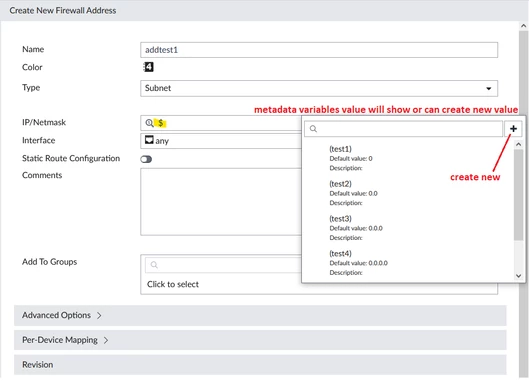The image size is (529, 382).
Task: Click the IP/Netmask input field
Action: (221, 123)
